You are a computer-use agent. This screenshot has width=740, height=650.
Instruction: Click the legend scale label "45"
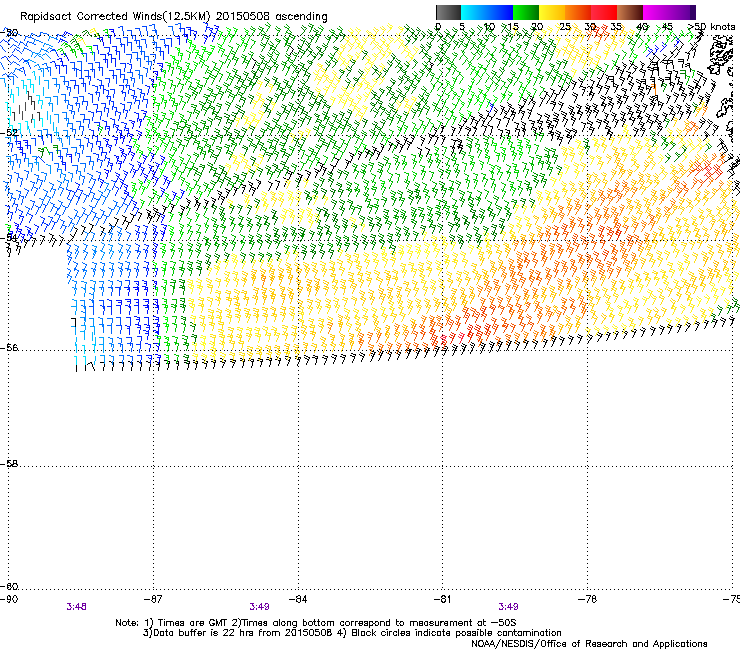(x=667, y=26)
